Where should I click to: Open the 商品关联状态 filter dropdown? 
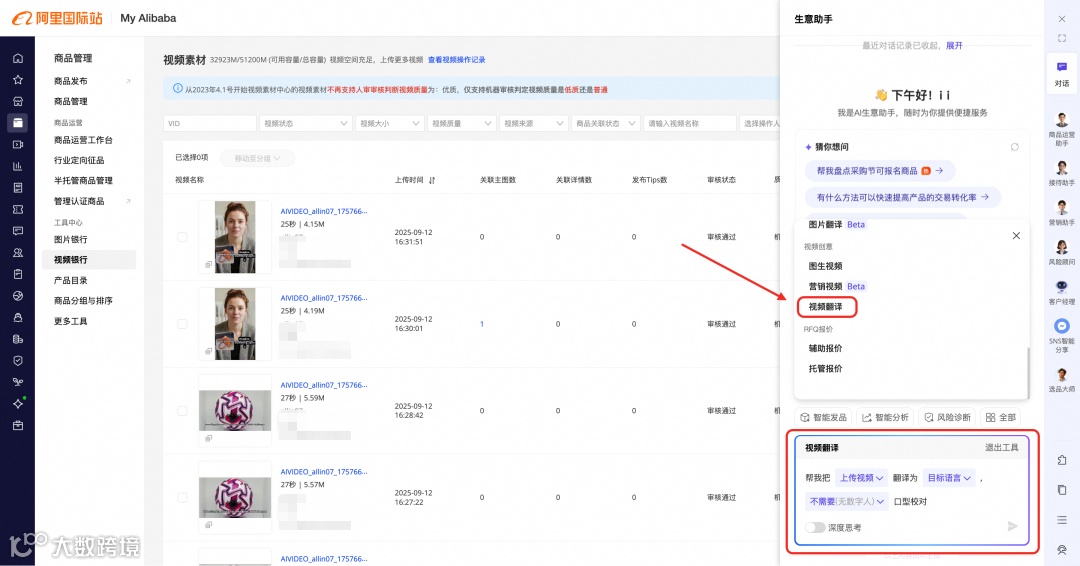(605, 123)
